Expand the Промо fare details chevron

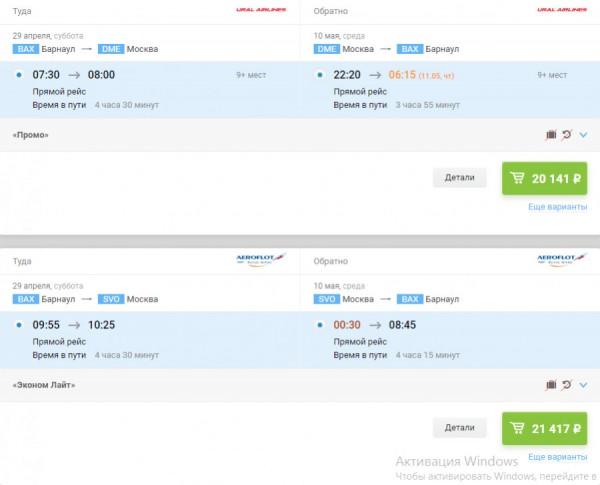(x=583, y=135)
